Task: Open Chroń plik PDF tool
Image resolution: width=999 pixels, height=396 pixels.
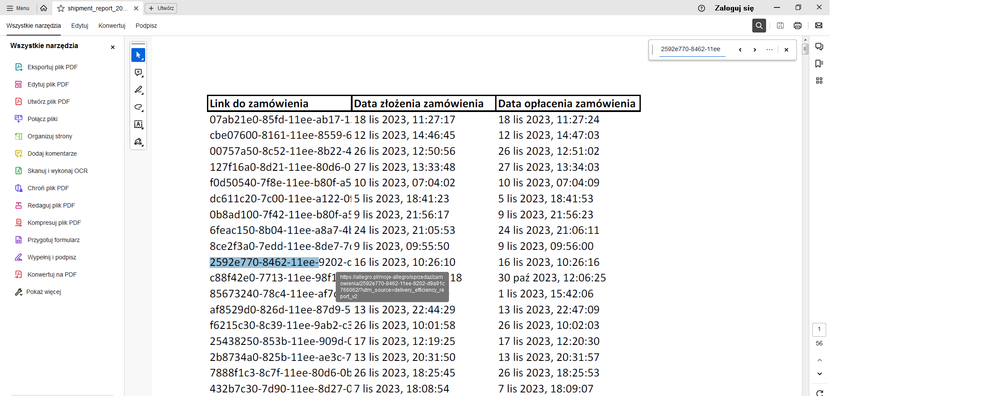Action: 42,188
